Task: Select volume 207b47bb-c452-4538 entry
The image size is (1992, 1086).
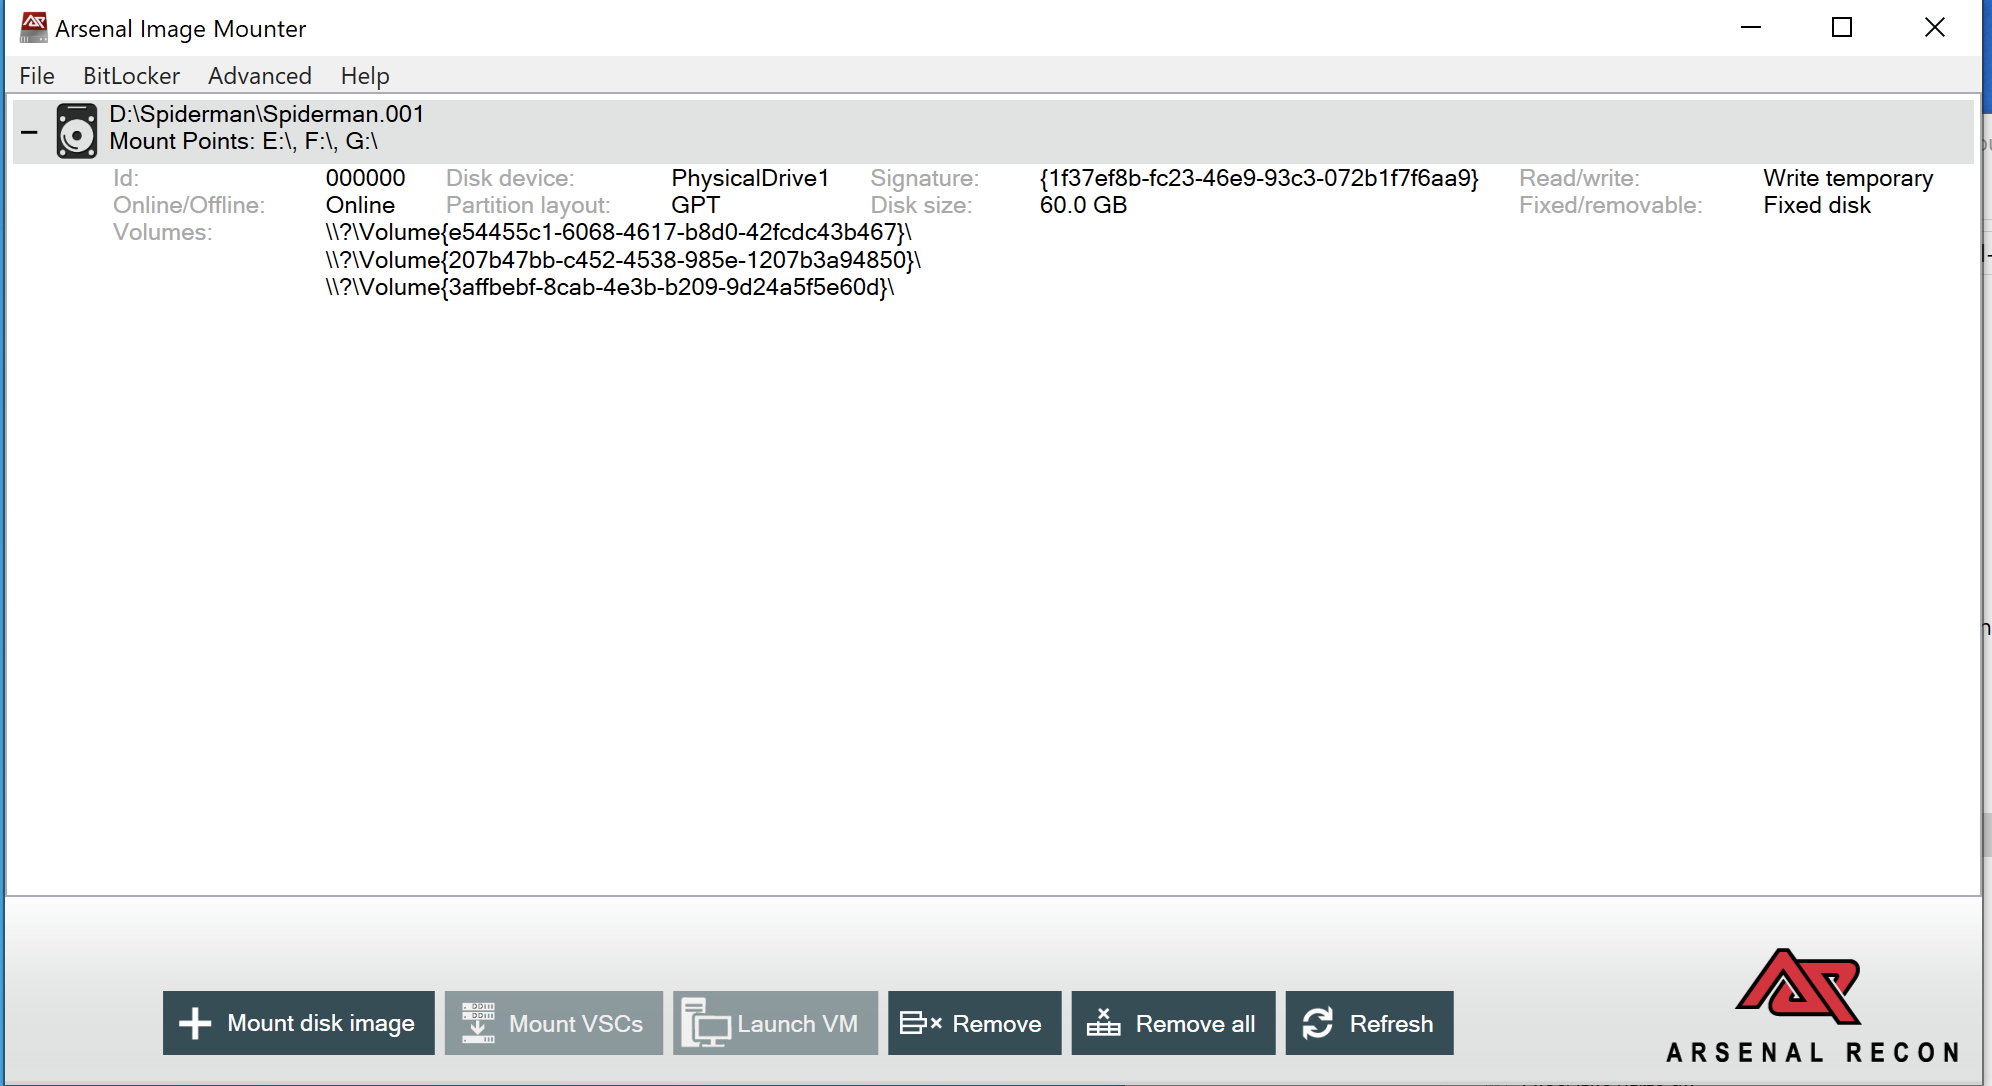Action: coord(622,260)
